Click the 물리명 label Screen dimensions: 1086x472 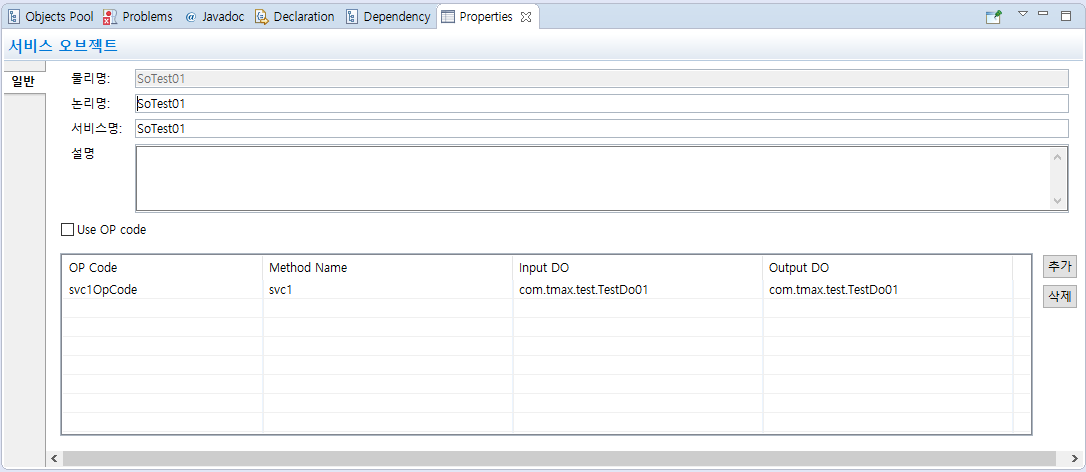tap(91, 78)
